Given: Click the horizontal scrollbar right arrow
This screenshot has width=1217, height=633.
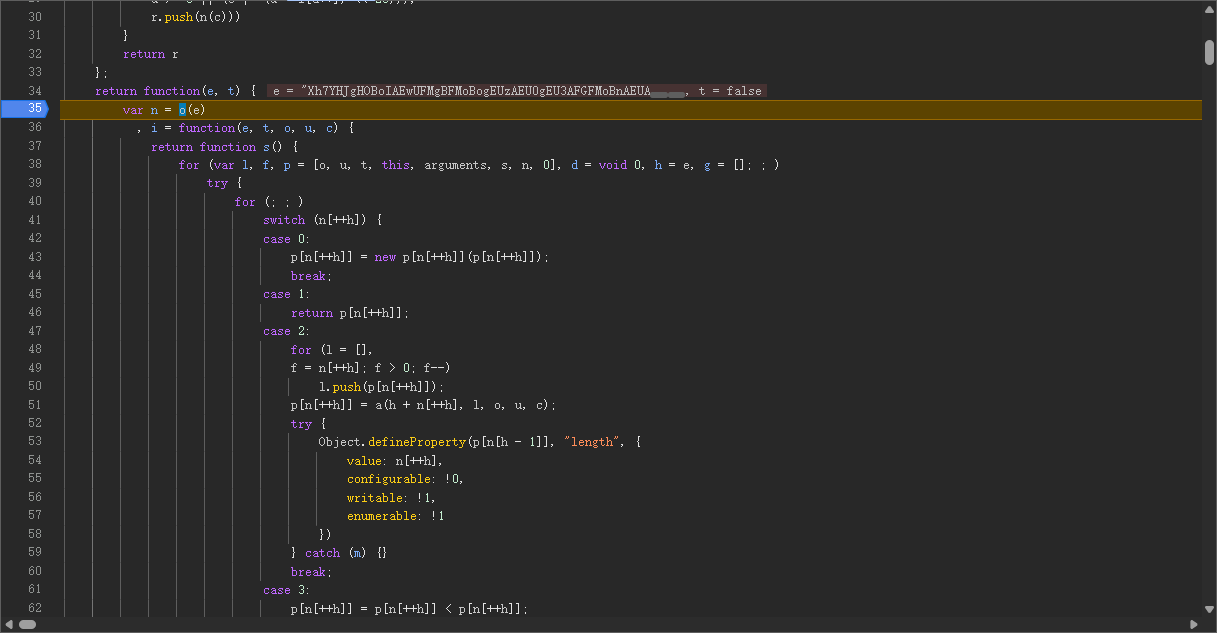Looking at the screenshot, I should pyautogui.click(x=1193, y=624).
